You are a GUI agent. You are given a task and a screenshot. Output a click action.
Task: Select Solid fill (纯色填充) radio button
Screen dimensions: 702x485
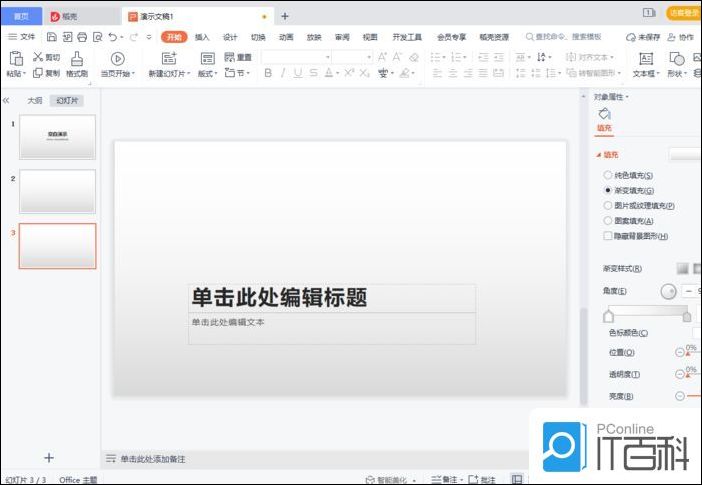coord(608,175)
